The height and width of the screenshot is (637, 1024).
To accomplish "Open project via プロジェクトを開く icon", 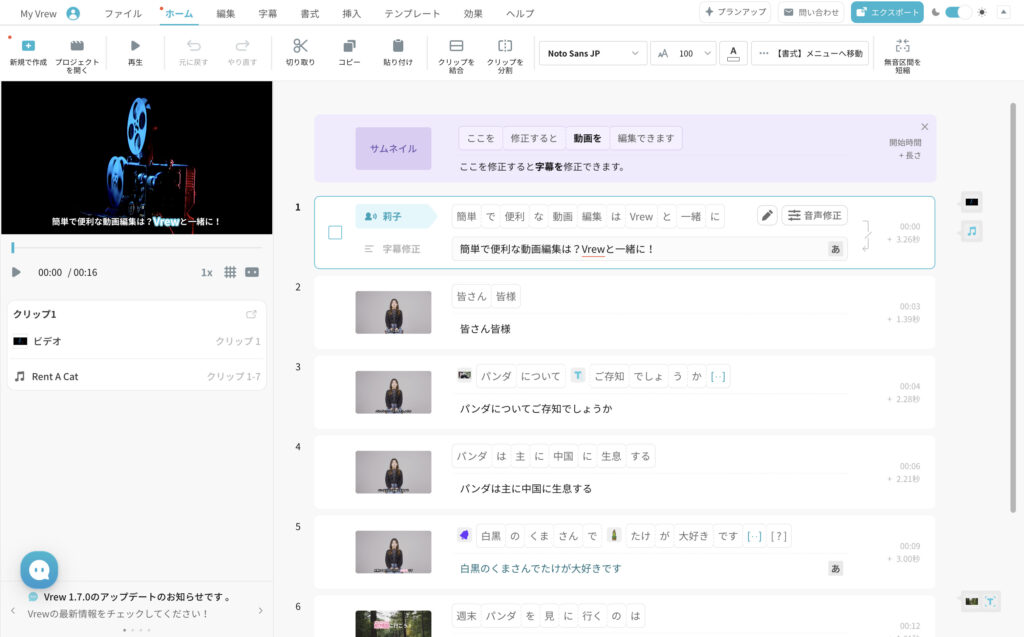I will [77, 46].
